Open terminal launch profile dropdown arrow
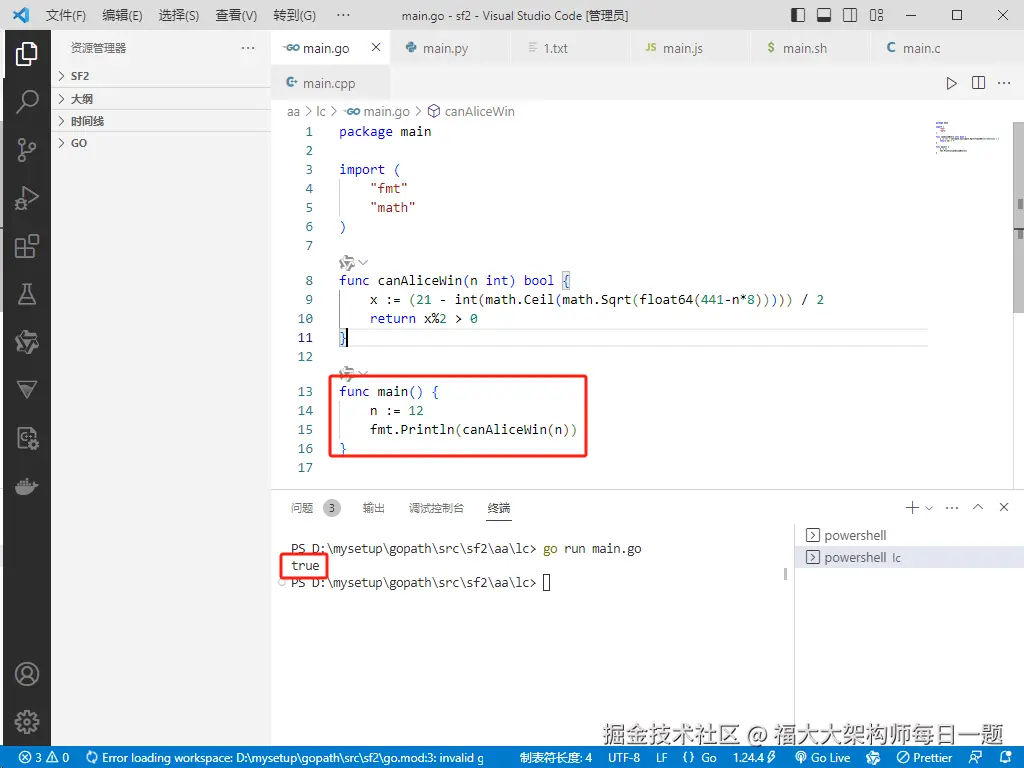 929,507
